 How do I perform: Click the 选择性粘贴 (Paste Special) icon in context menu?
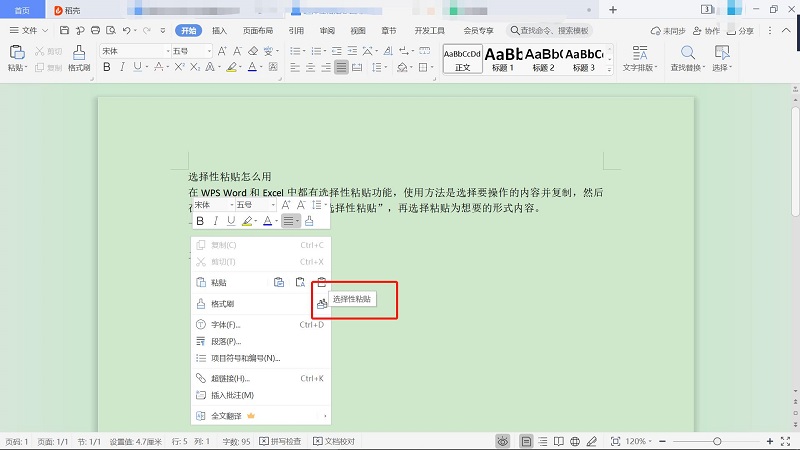[x=322, y=304]
